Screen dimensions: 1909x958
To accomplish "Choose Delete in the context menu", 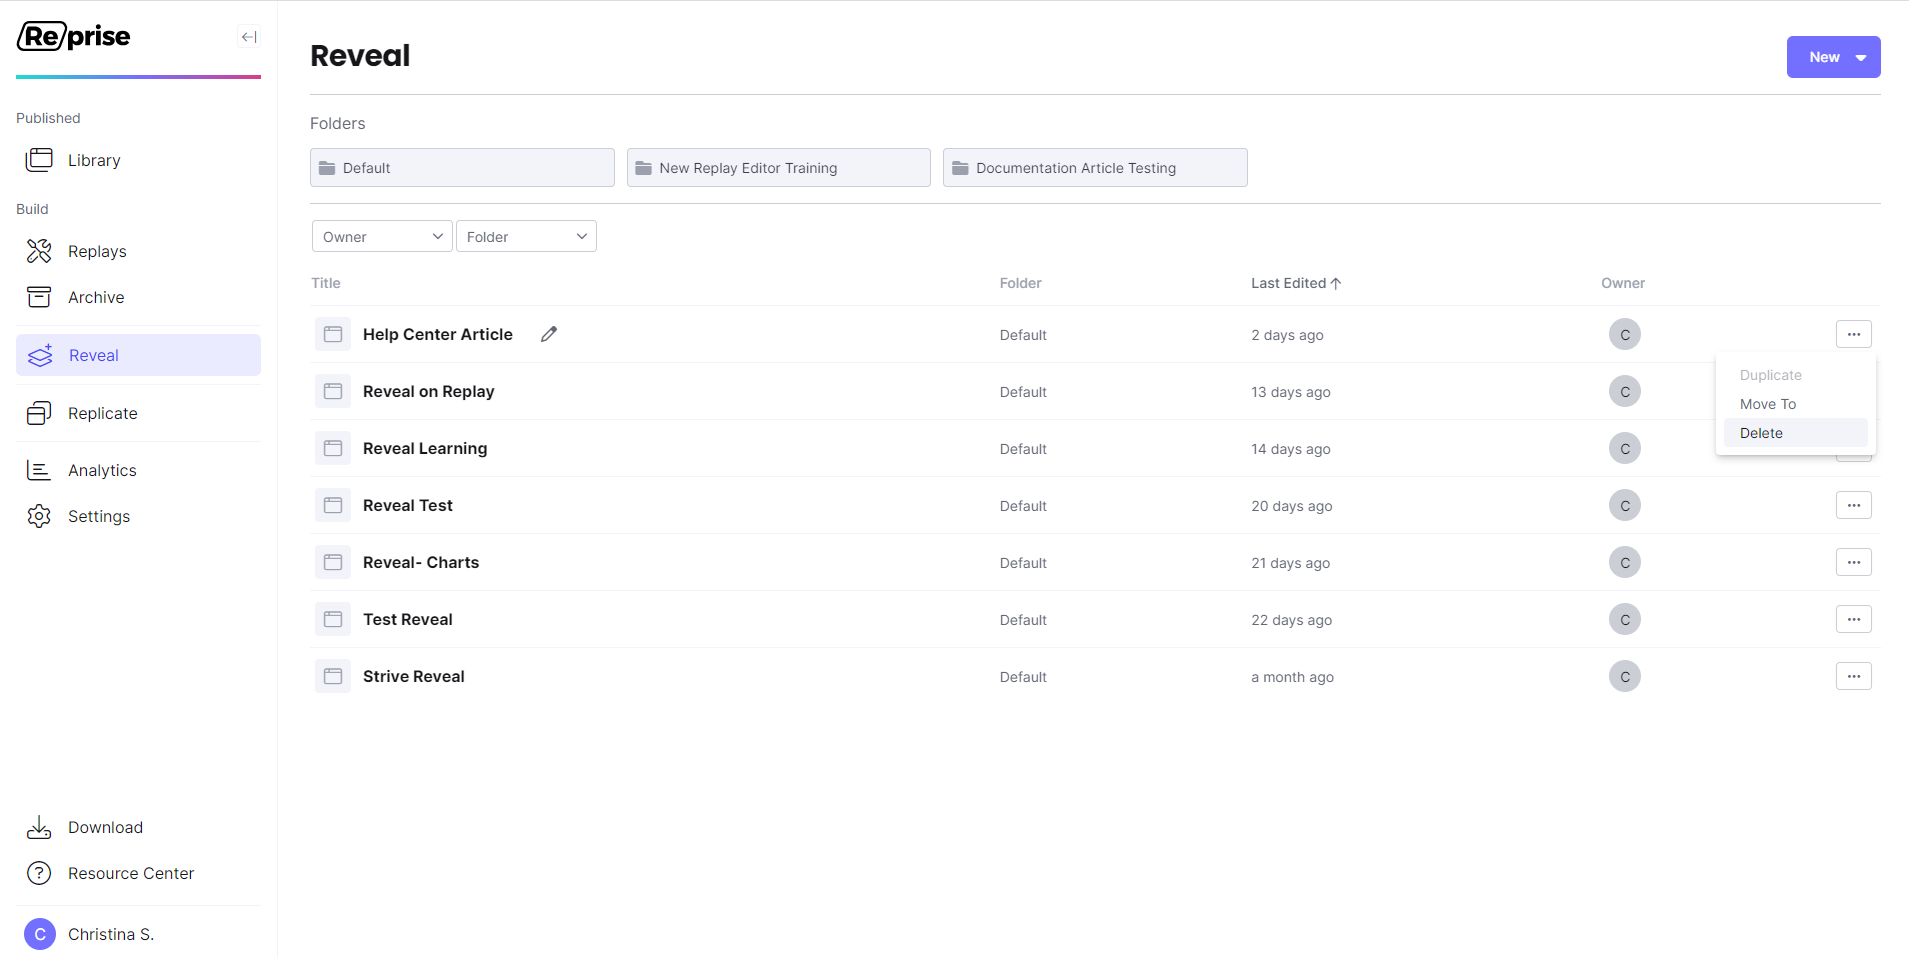I will click(1796, 433).
